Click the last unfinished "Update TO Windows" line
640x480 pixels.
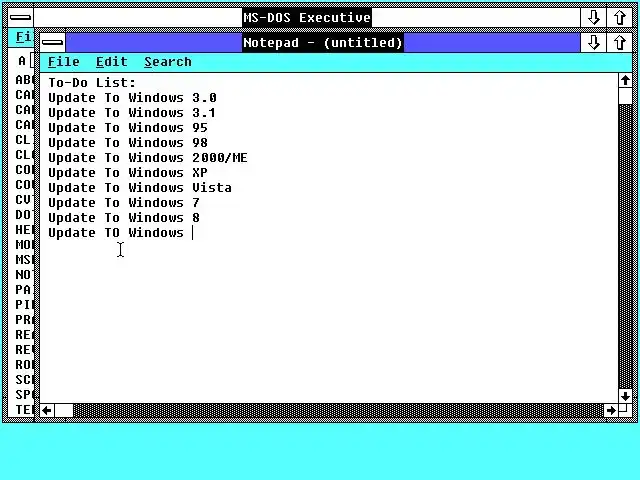[116, 233]
